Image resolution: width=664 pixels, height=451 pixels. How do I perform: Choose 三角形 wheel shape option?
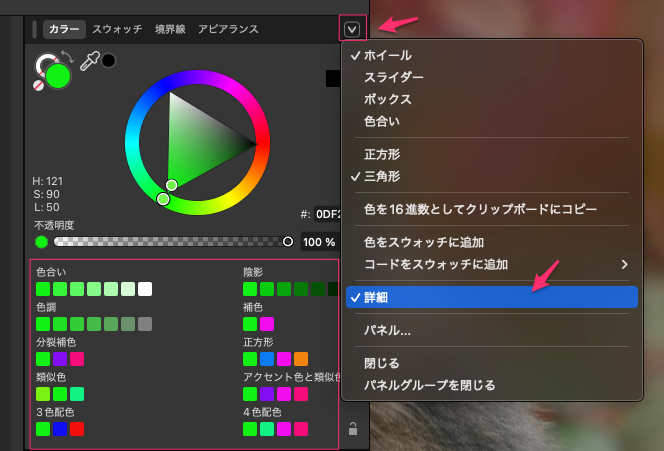pos(382,176)
